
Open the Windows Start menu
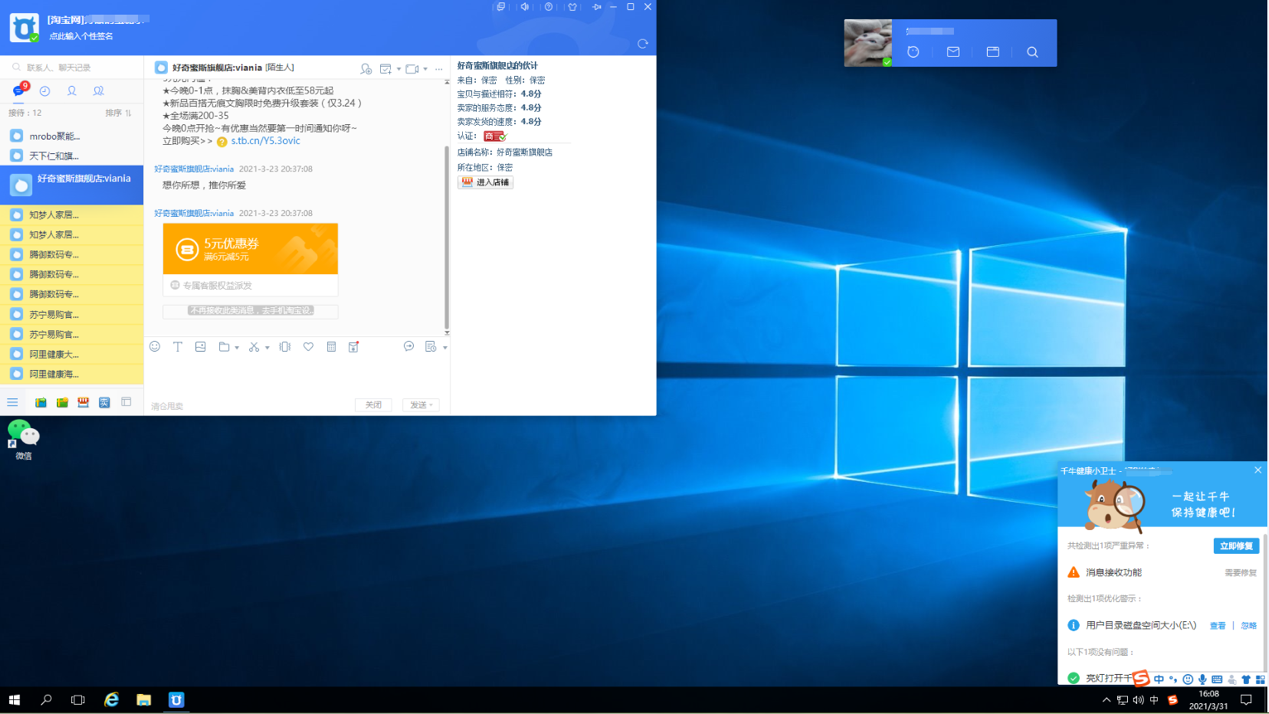[x=14, y=700]
